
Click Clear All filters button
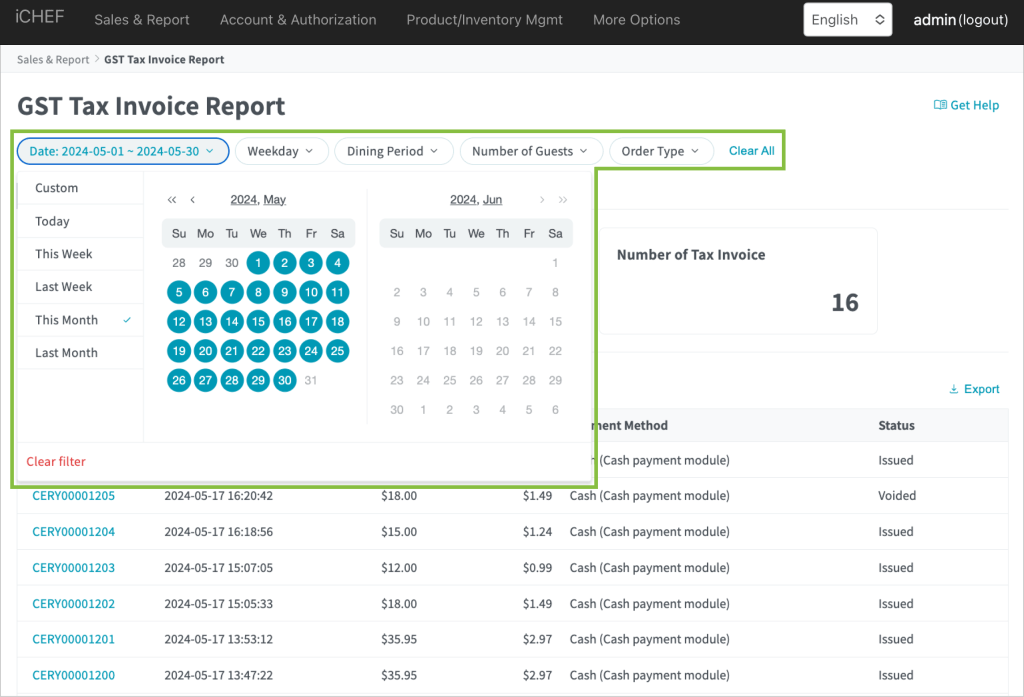[x=751, y=151]
